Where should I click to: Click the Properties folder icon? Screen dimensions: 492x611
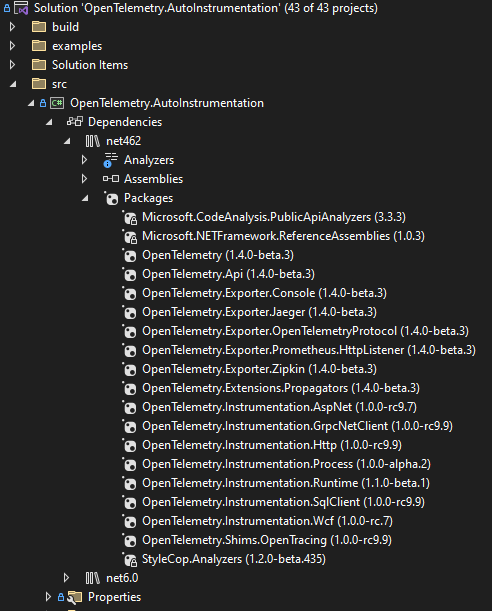tap(75, 597)
